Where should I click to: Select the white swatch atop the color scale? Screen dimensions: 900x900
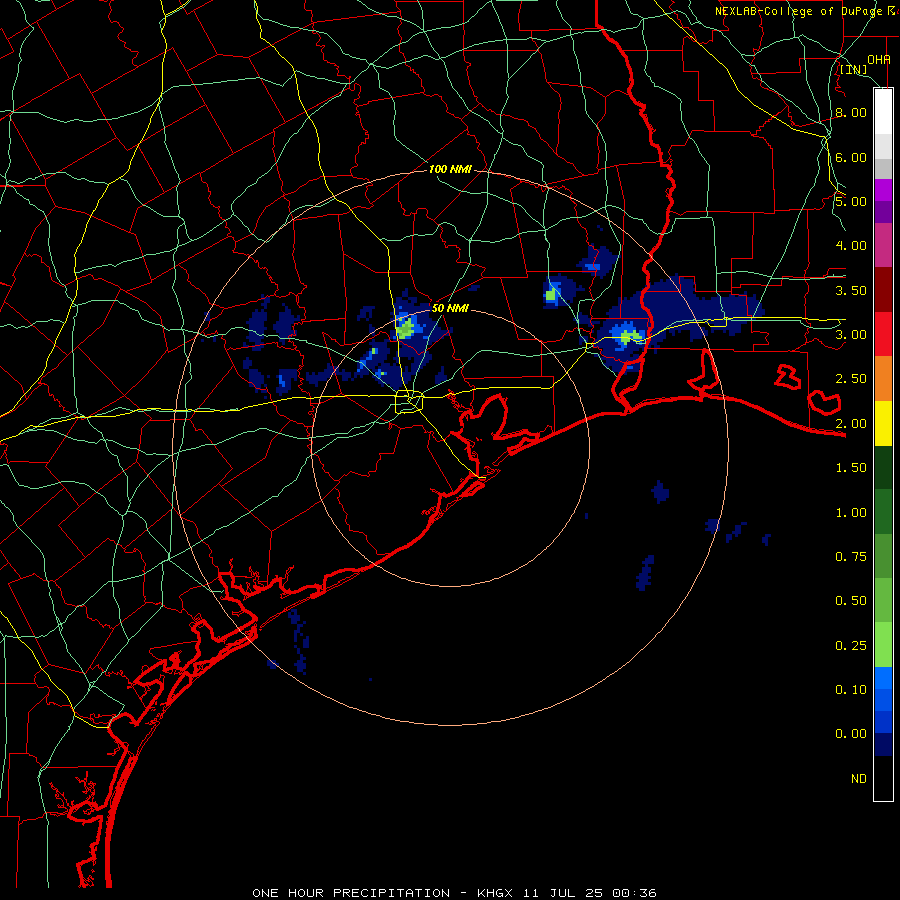[883, 112]
